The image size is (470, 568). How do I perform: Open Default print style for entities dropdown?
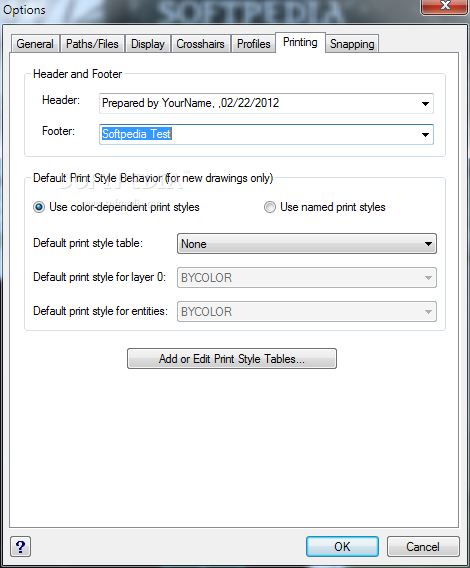coord(307,312)
